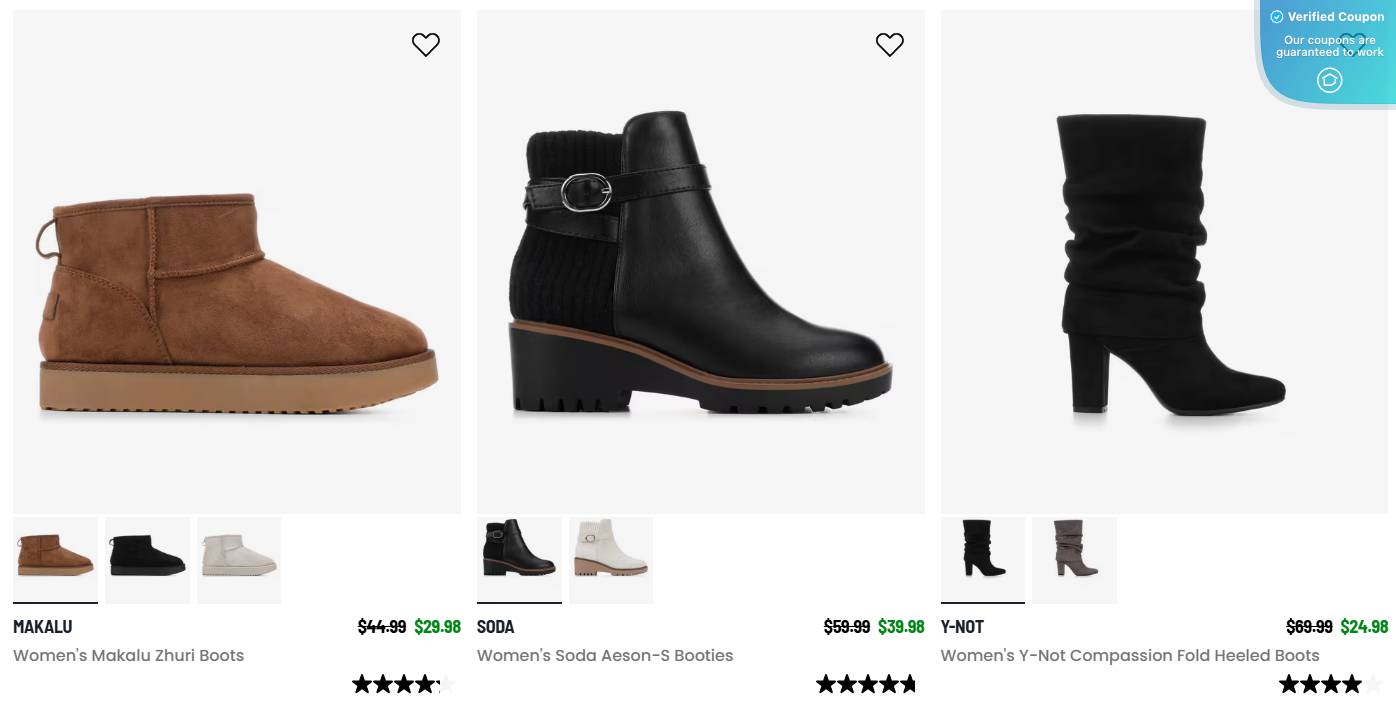Screen dimensions: 1396x718
Task: Click the SODA brand label
Action: point(495,627)
